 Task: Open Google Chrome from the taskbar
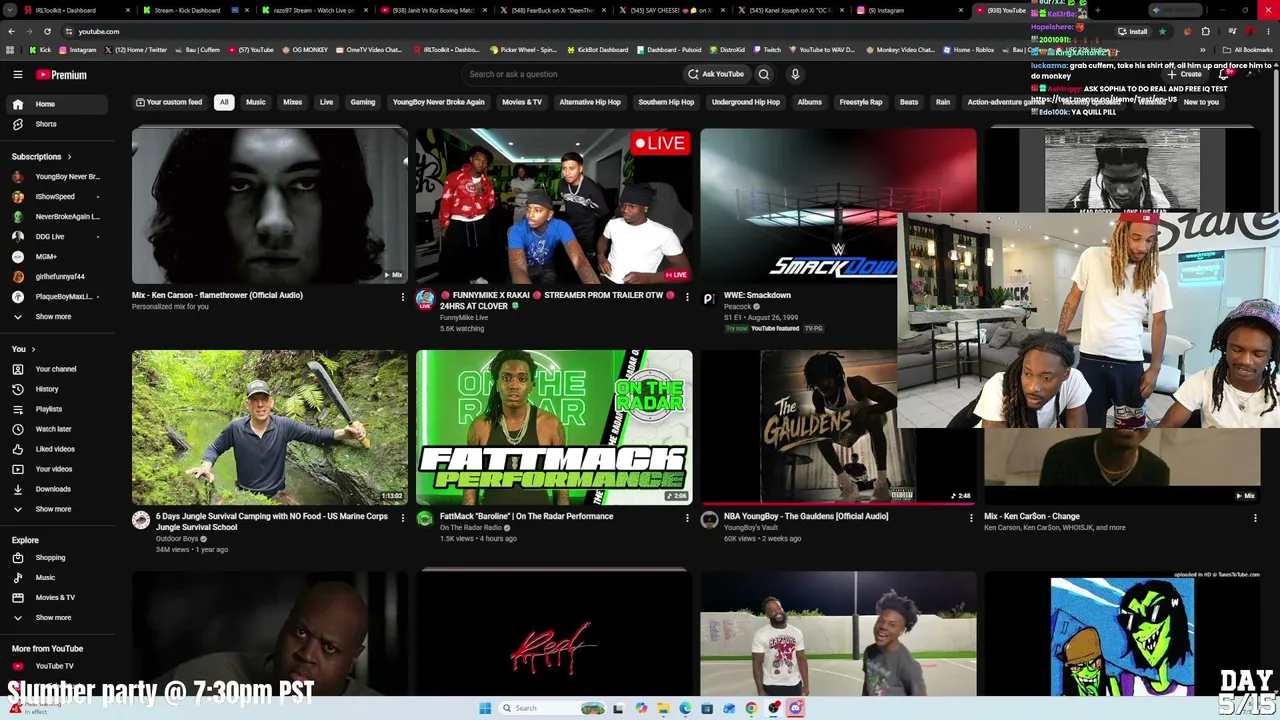(x=751, y=708)
